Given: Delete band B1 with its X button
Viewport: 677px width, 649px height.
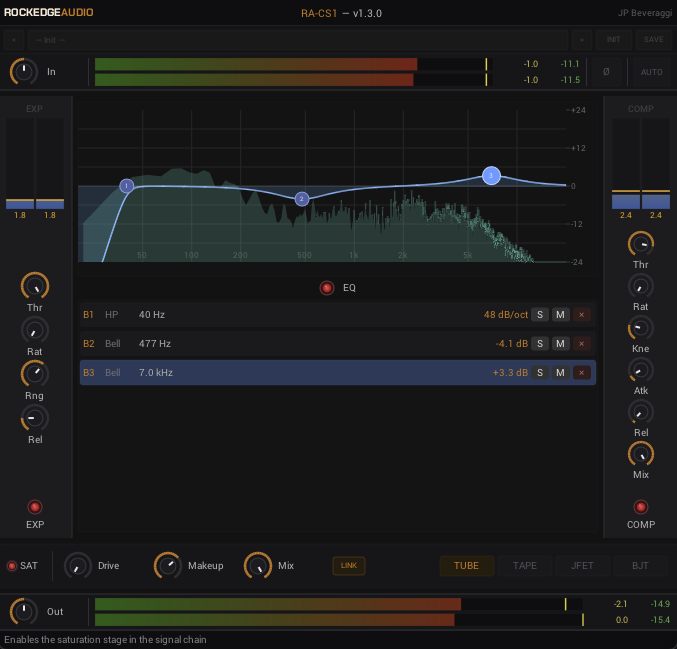Looking at the screenshot, I should [582, 315].
